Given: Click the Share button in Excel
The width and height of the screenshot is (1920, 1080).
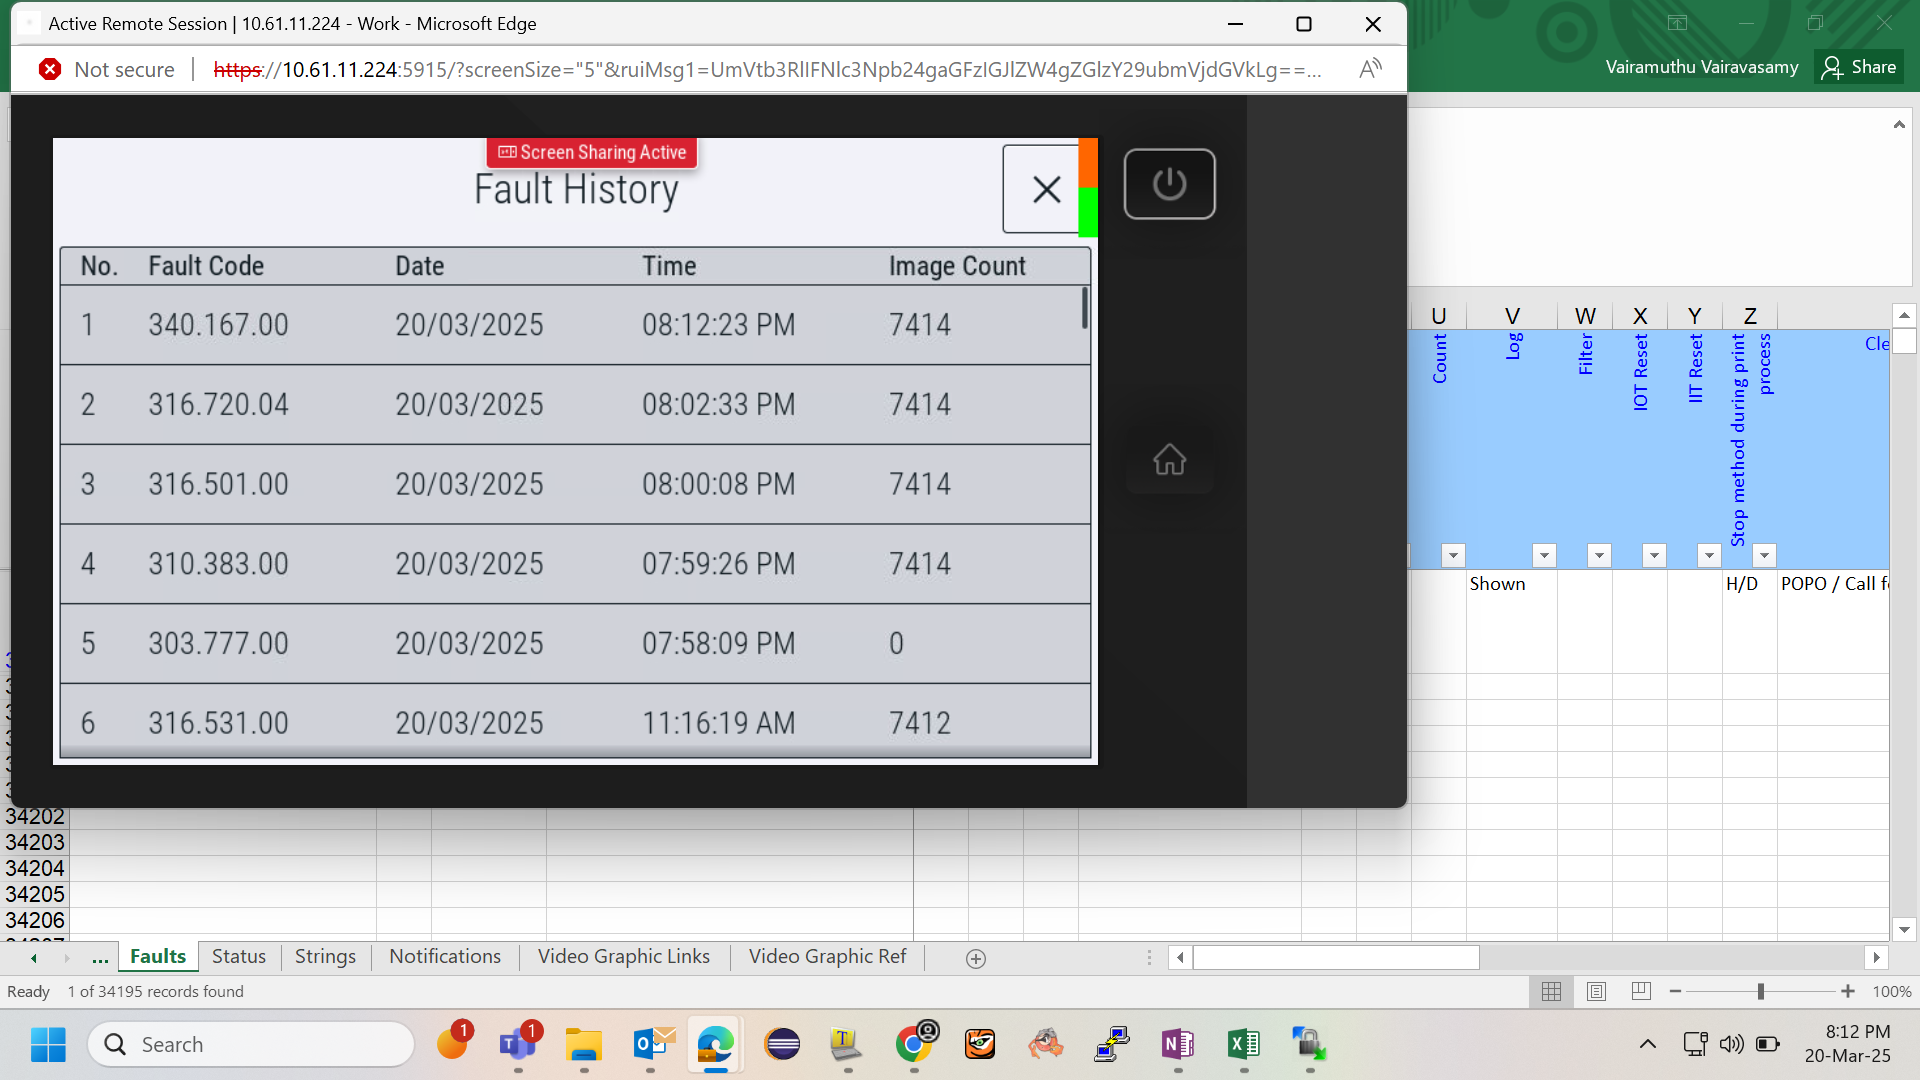Looking at the screenshot, I should coord(1859,67).
